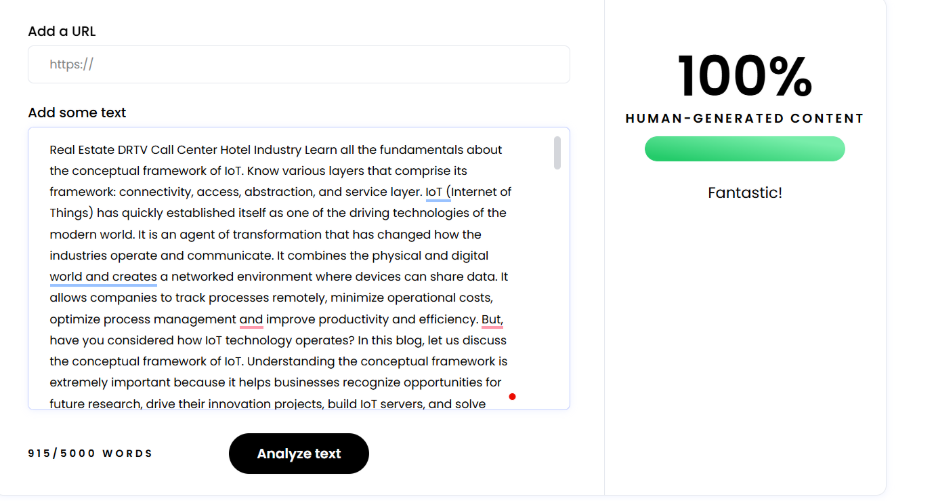
Task: Click the red grammar indicator dot
Action: 512,397
